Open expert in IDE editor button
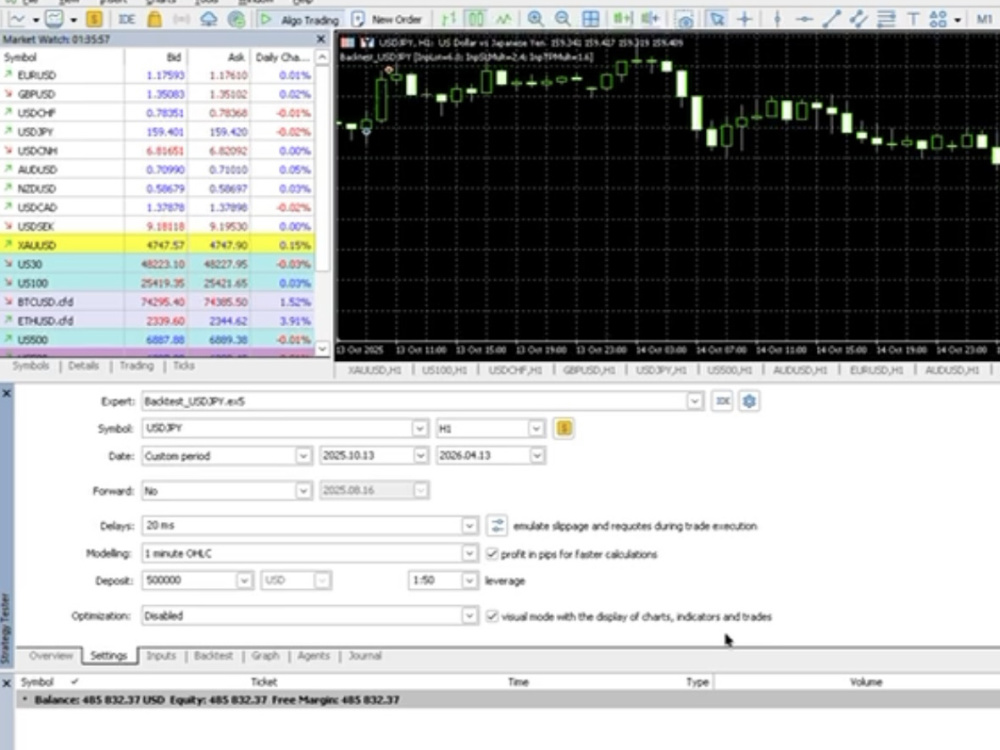This screenshot has height=750, width=1000. click(722, 401)
